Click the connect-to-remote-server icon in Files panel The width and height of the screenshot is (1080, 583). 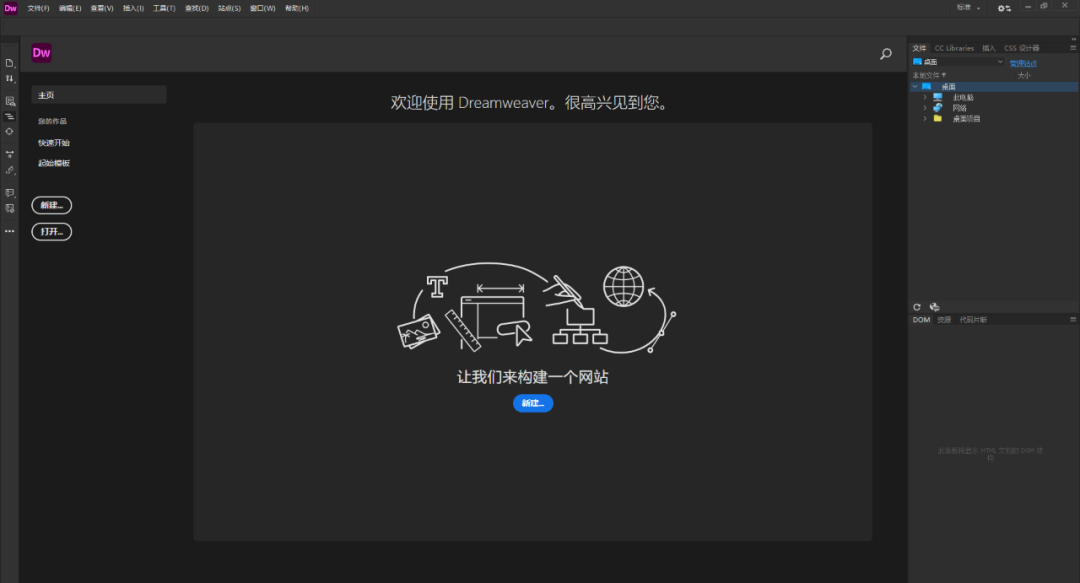pyautogui.click(x=935, y=307)
